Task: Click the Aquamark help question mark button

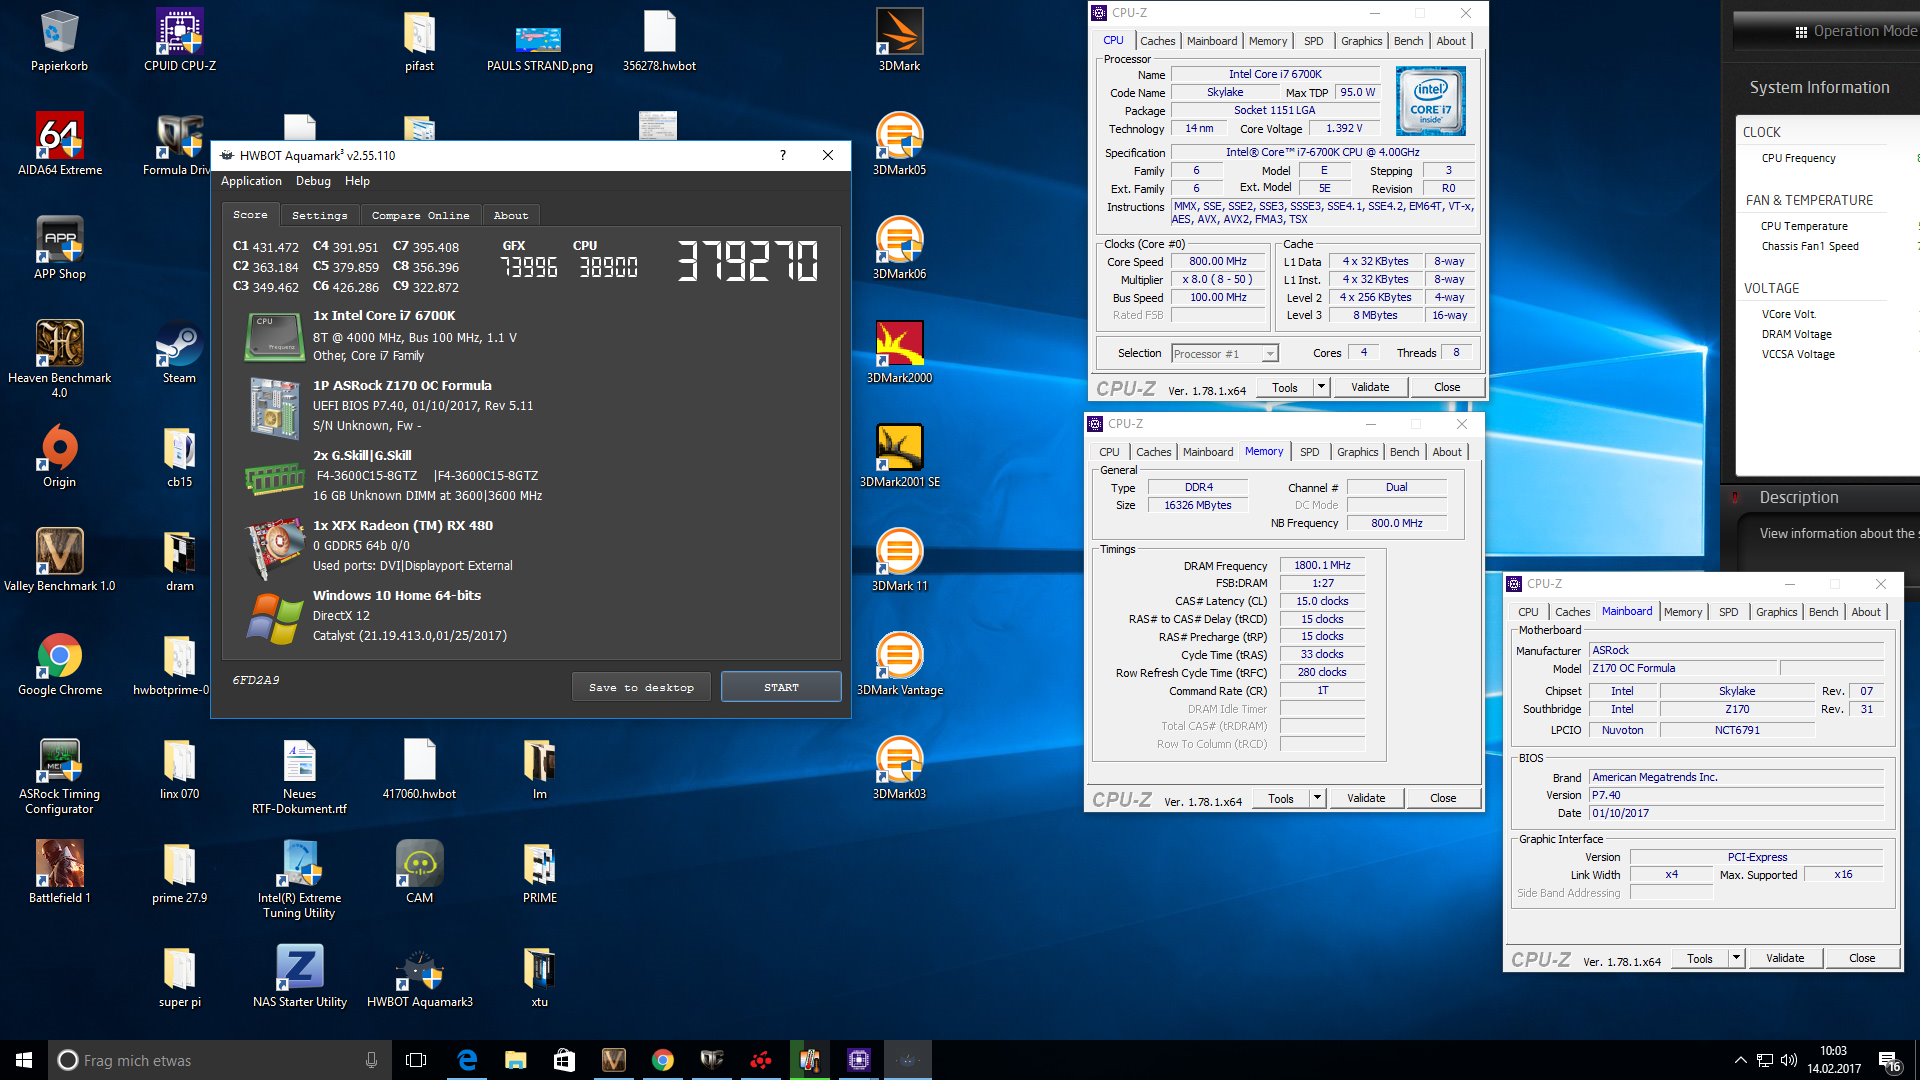Action: 782,155
